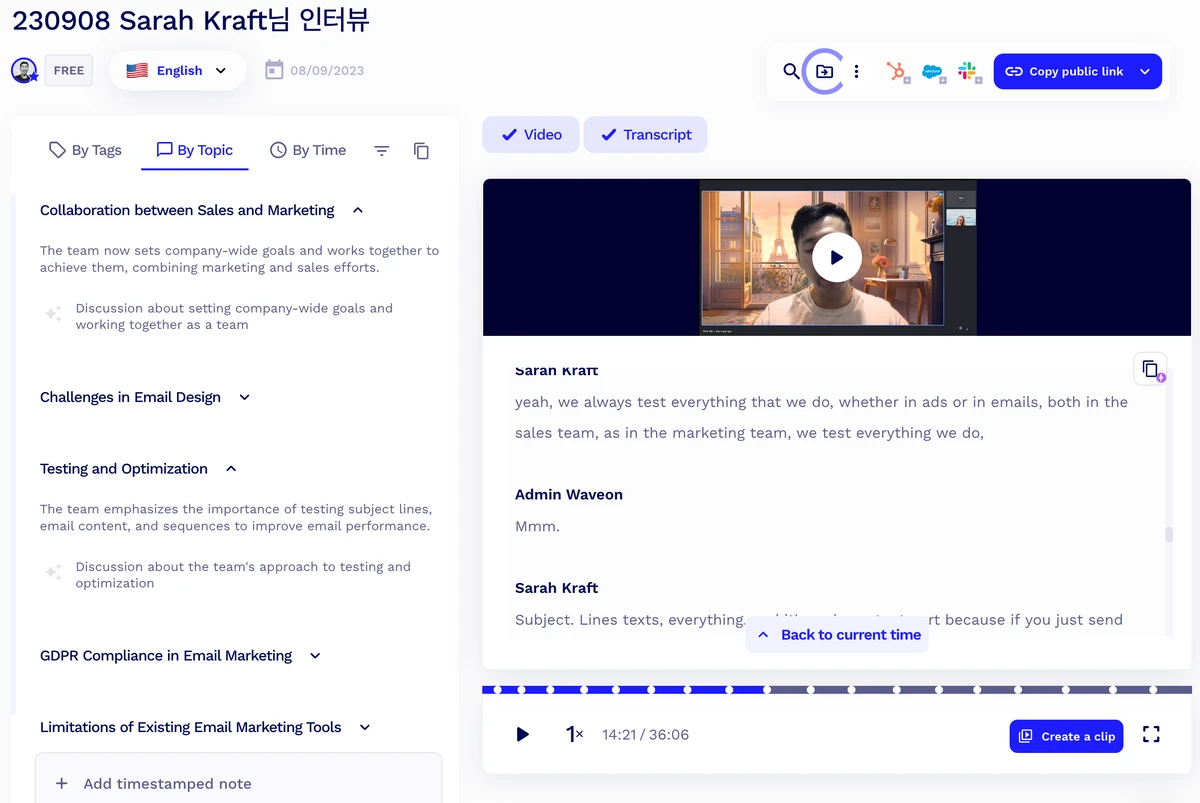Click the 'Mmm.' transcript line

(537, 526)
